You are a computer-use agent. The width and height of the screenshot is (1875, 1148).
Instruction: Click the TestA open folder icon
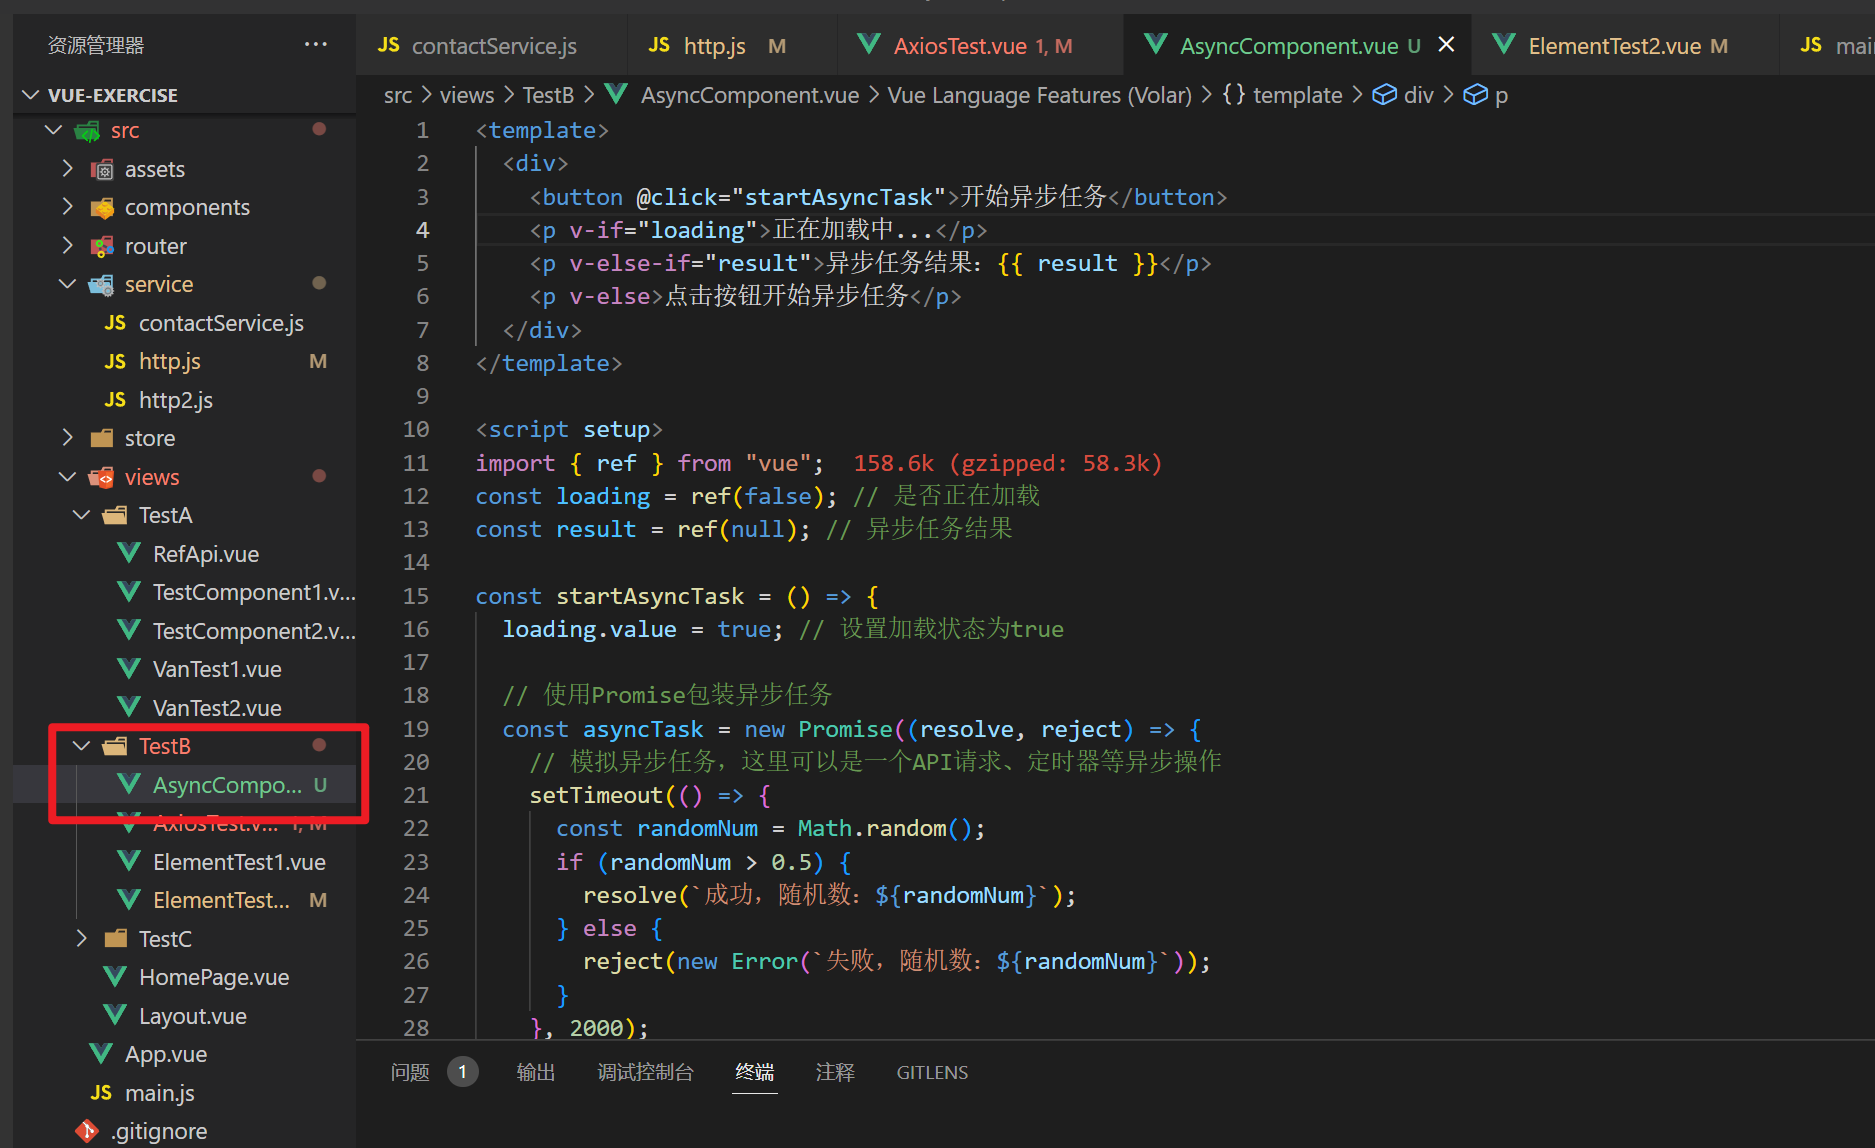click(115, 515)
